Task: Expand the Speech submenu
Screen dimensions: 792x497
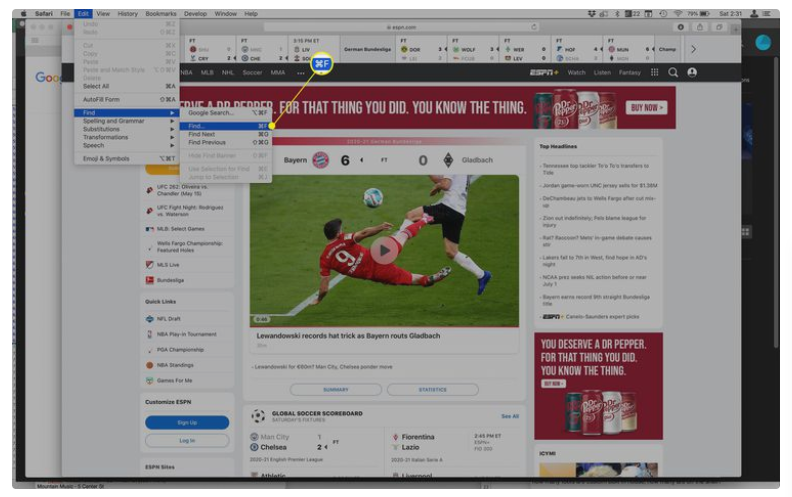Action: (126, 145)
